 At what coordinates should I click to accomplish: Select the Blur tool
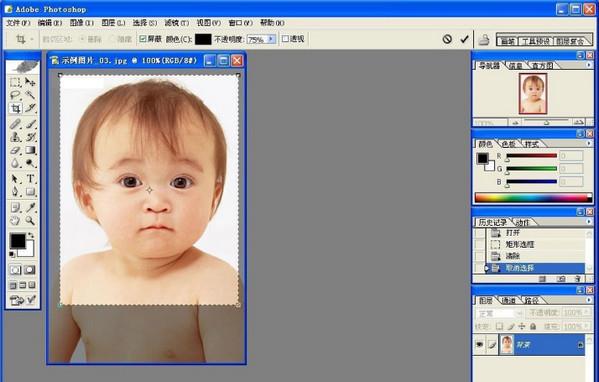pos(15,163)
